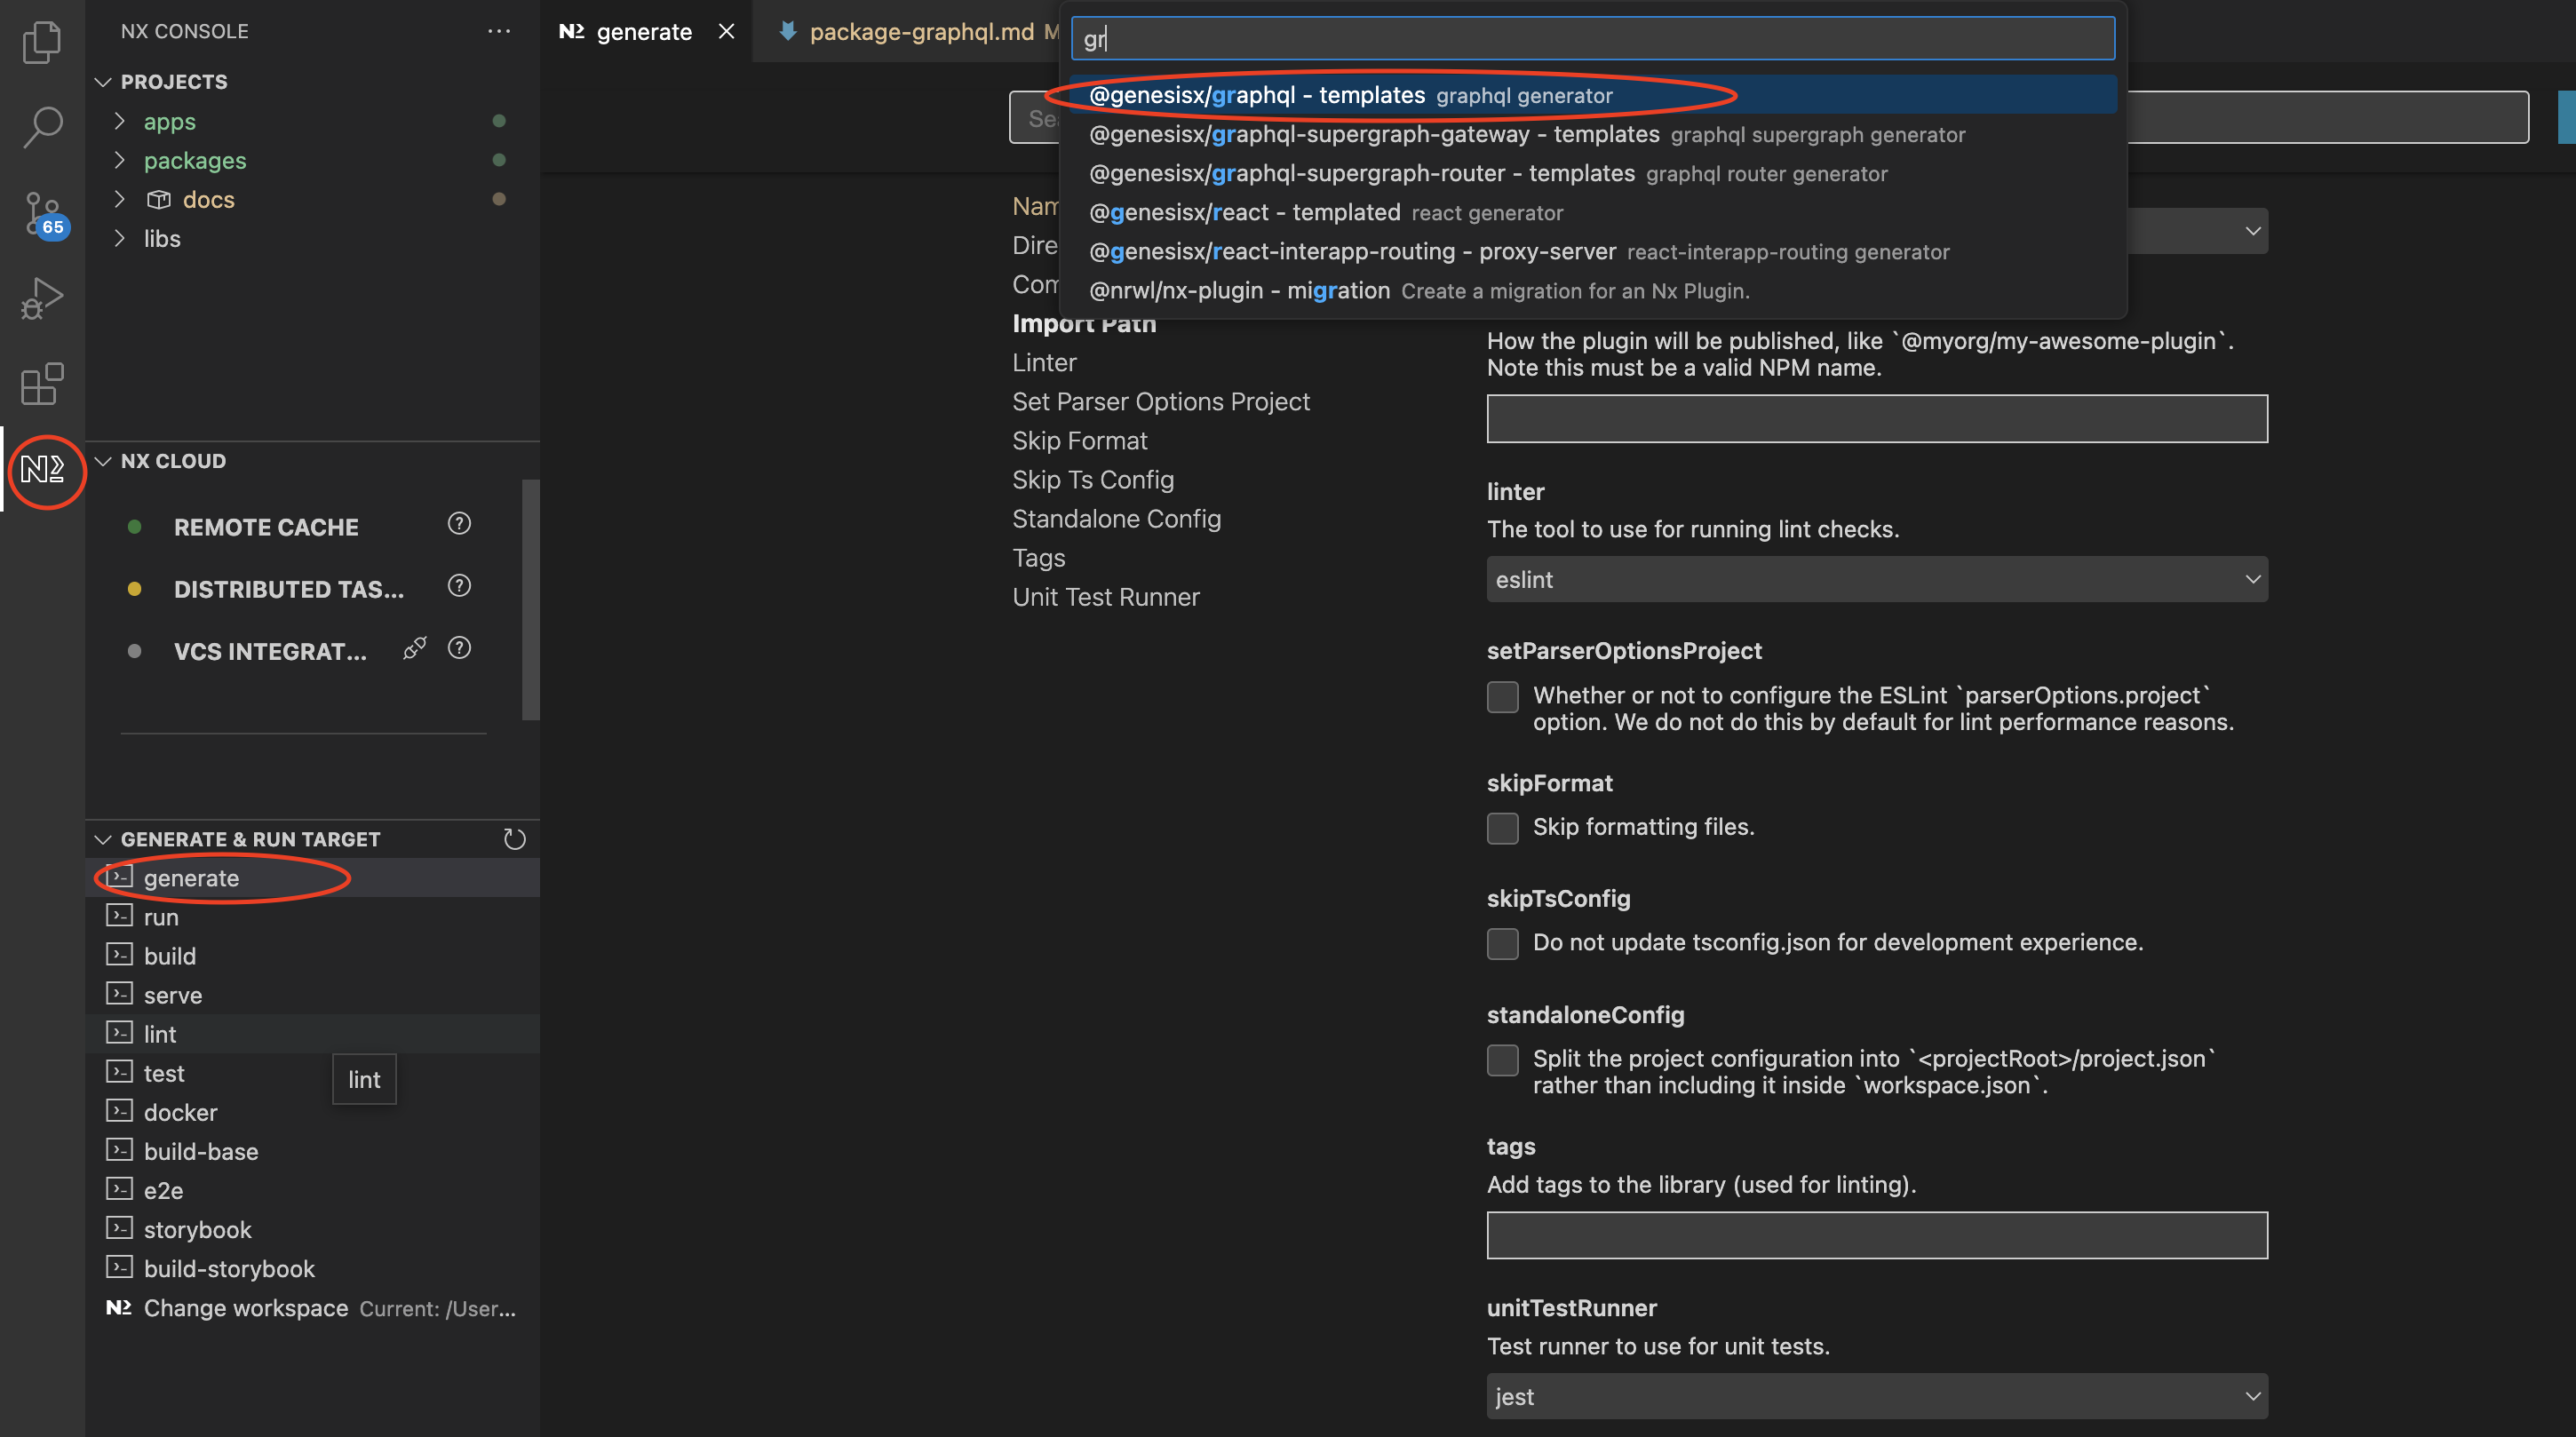Open NX Console more actions ellipsis
This screenshot has height=1437, width=2576.
pyautogui.click(x=499, y=31)
